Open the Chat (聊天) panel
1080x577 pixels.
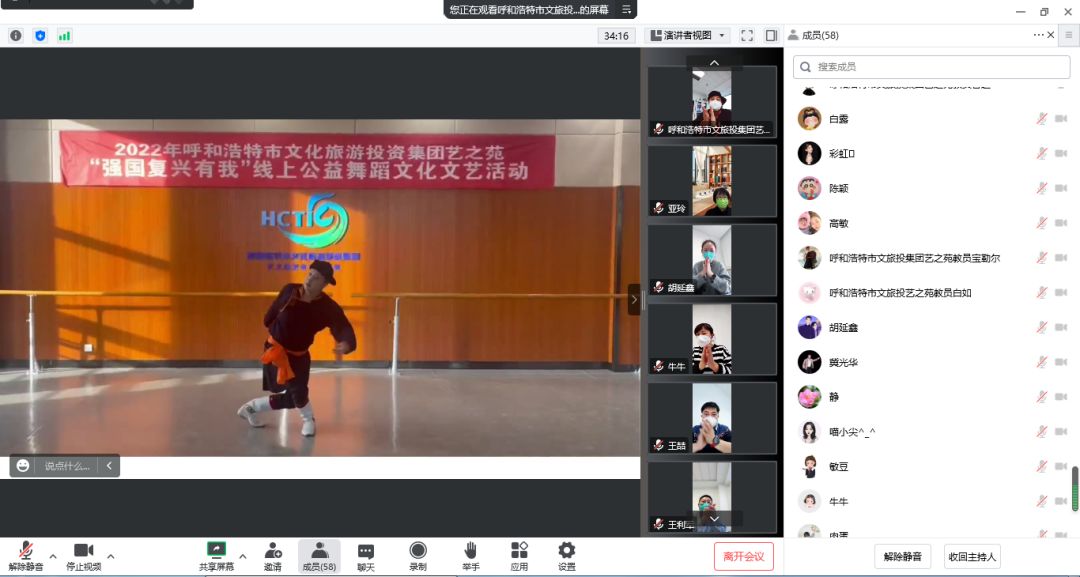(x=366, y=556)
